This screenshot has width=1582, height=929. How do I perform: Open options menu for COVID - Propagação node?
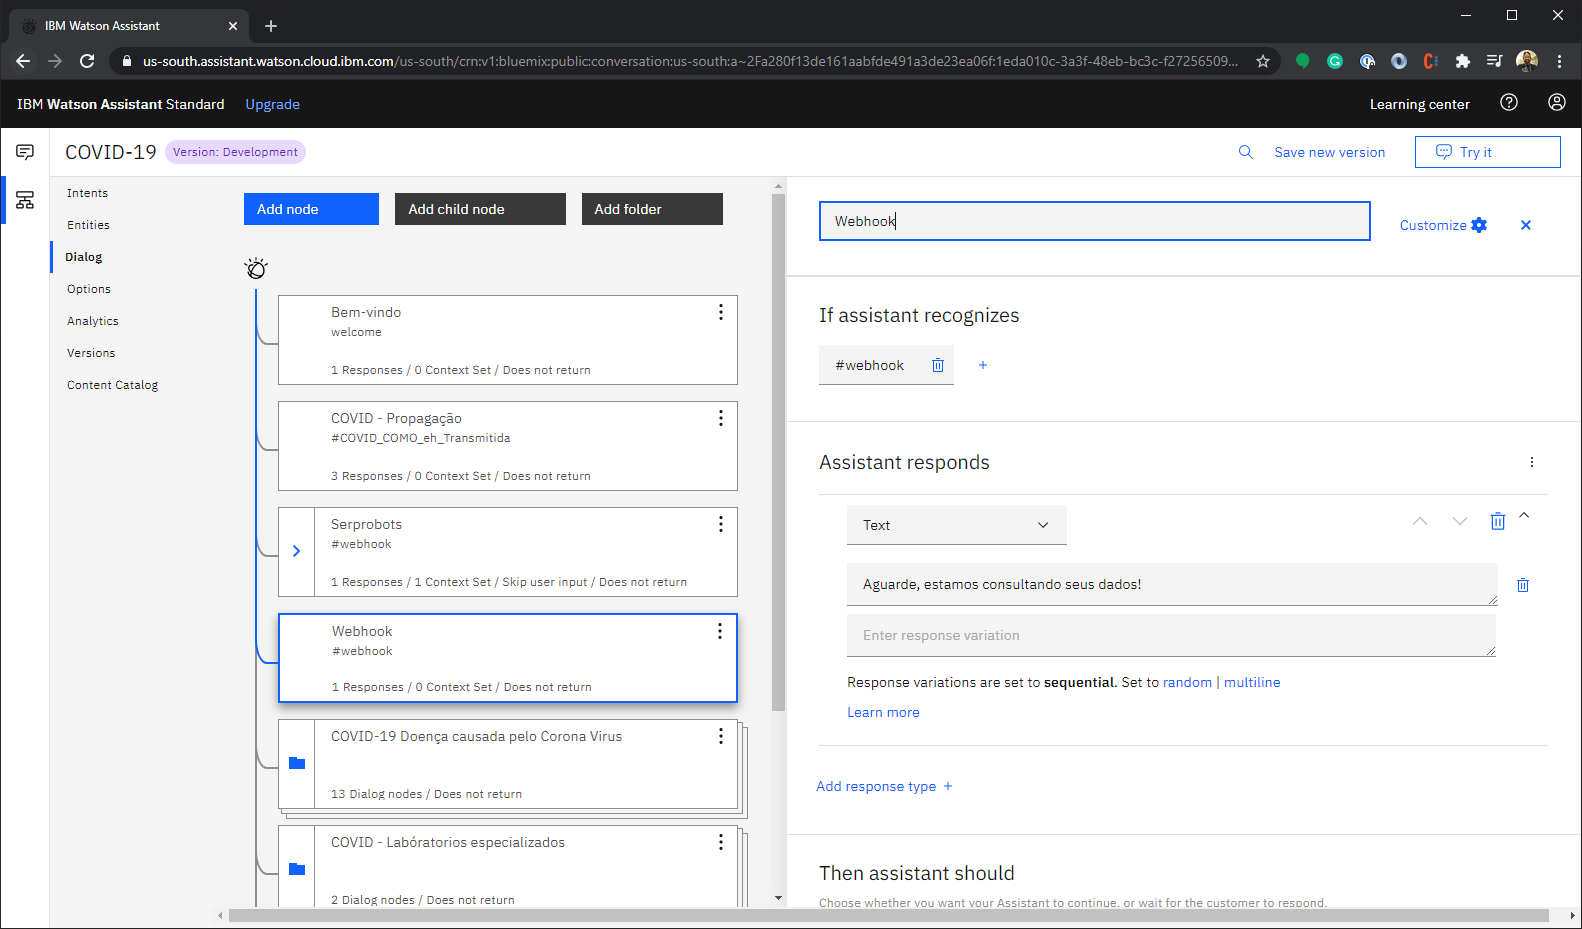point(720,418)
